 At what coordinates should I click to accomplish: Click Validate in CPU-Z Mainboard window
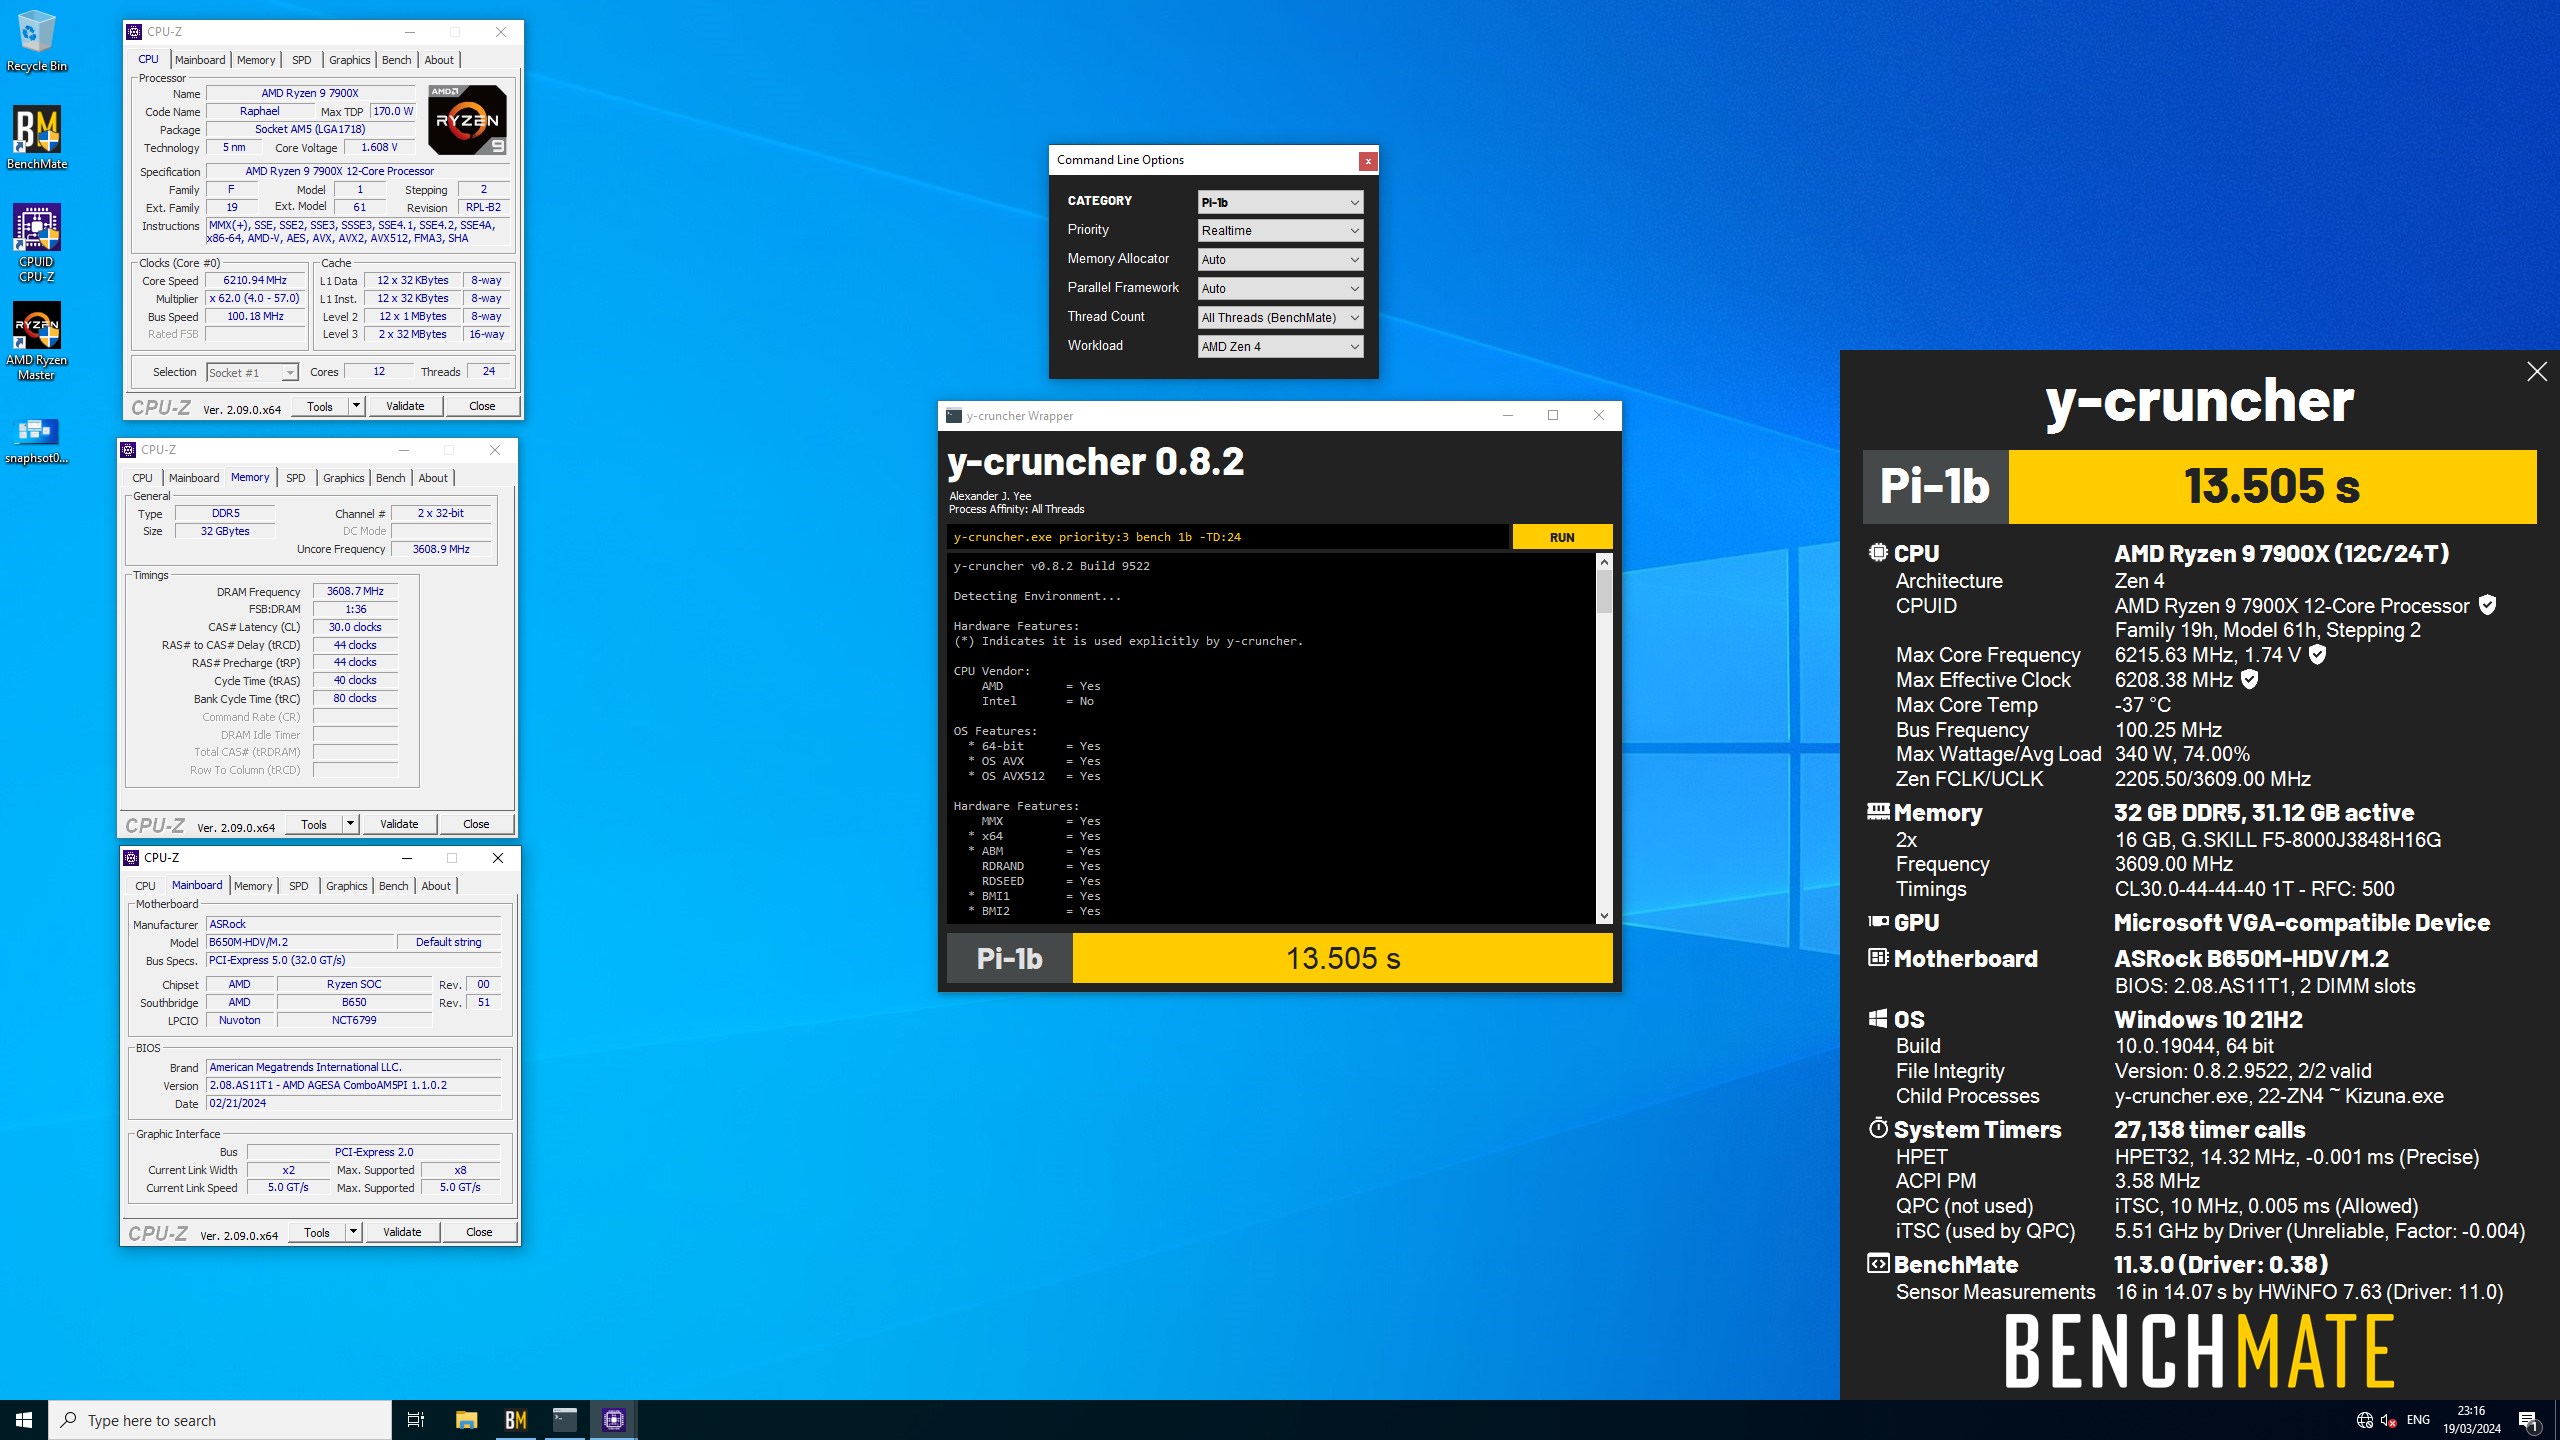(402, 1232)
